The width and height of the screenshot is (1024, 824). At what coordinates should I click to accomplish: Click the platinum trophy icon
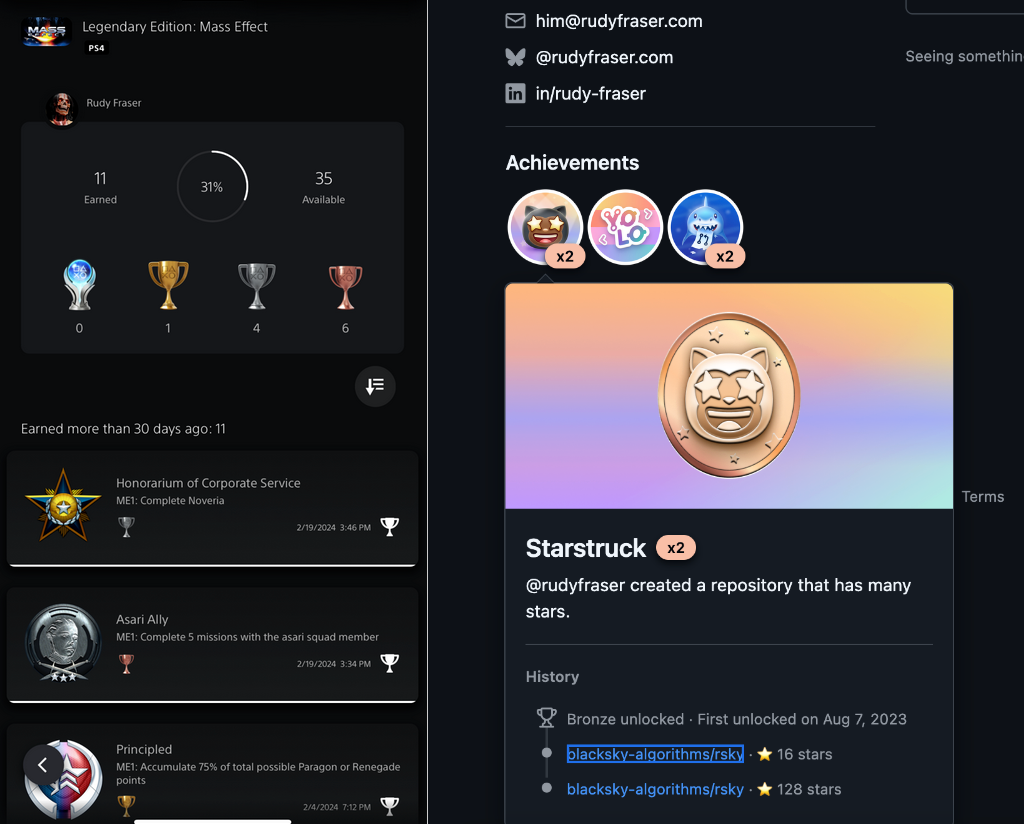[x=80, y=284]
